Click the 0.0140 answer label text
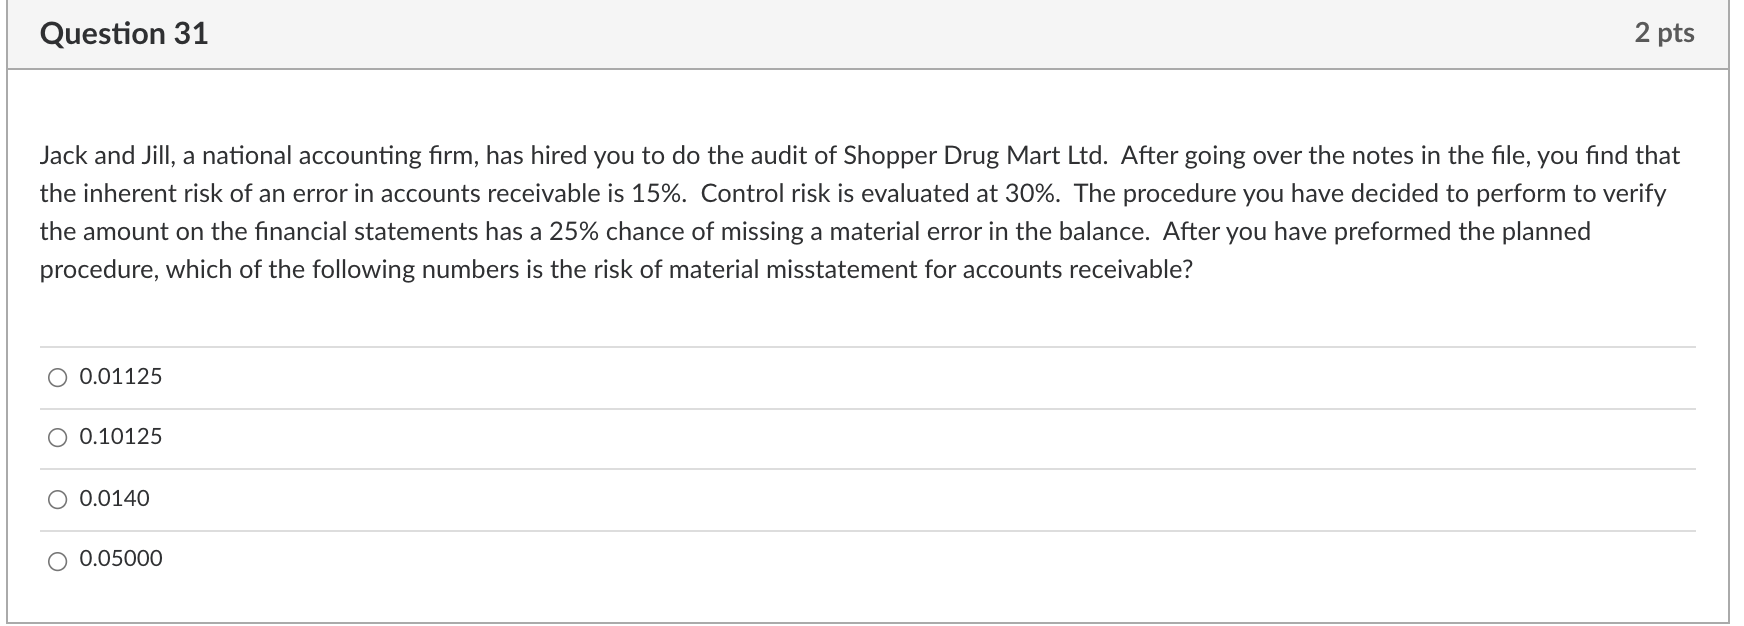 coord(114,498)
